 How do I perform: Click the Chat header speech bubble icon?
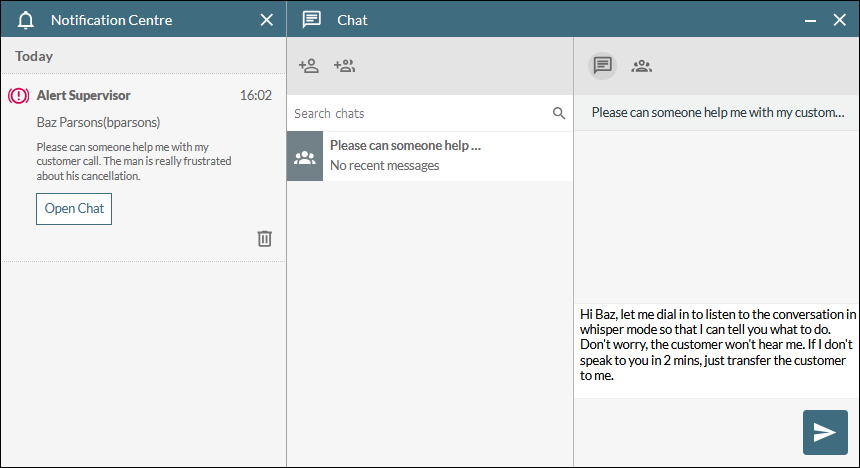pos(312,20)
